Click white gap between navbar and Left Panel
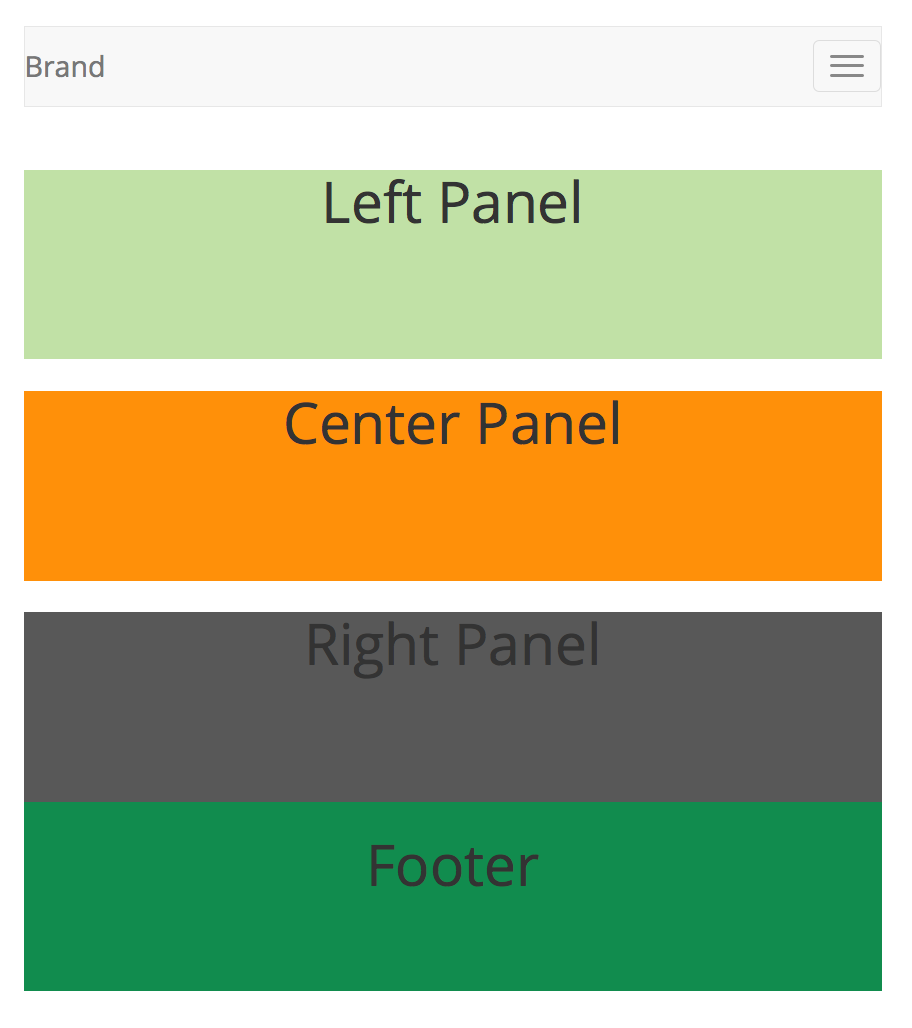This screenshot has width=912, height=1028. tap(452, 138)
